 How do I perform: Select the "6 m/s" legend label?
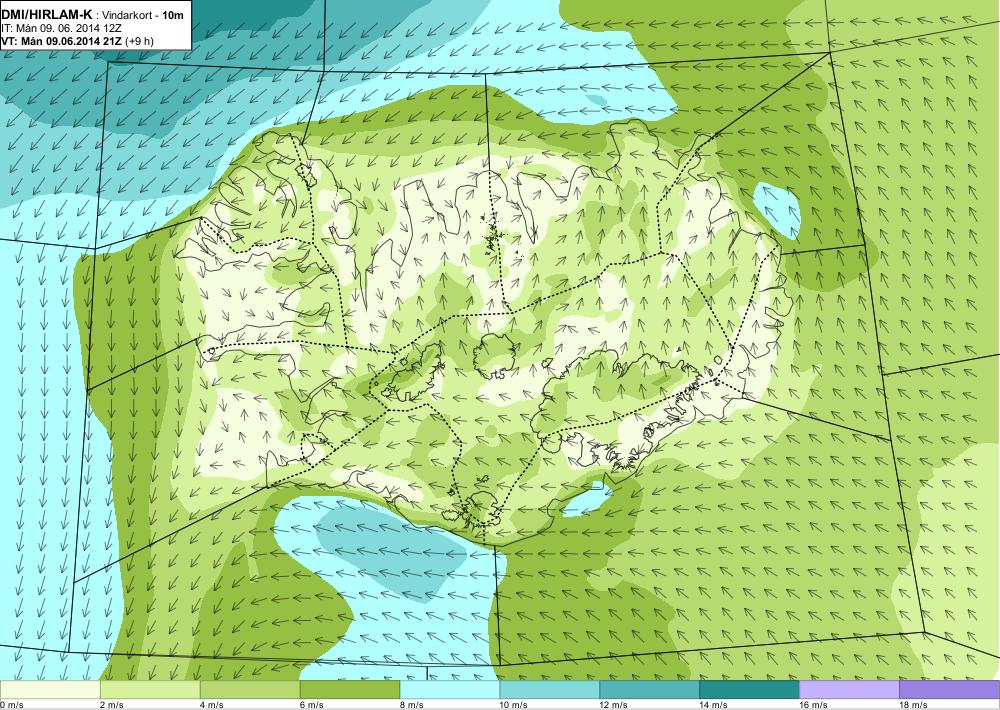(312, 705)
